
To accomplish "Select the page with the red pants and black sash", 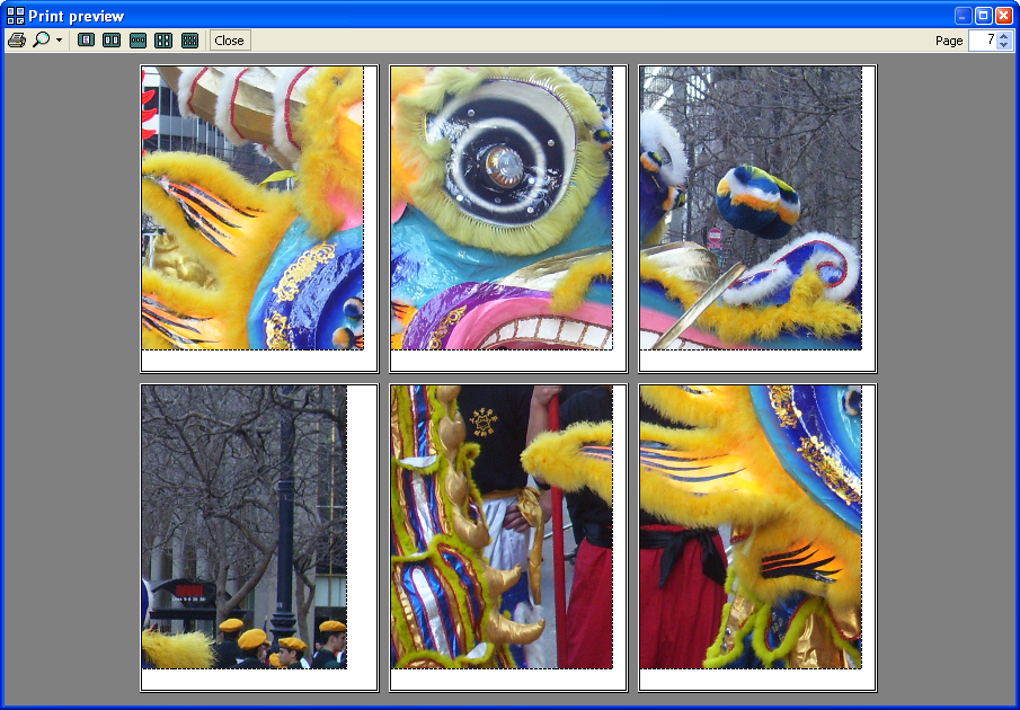I will pyautogui.click(x=757, y=537).
